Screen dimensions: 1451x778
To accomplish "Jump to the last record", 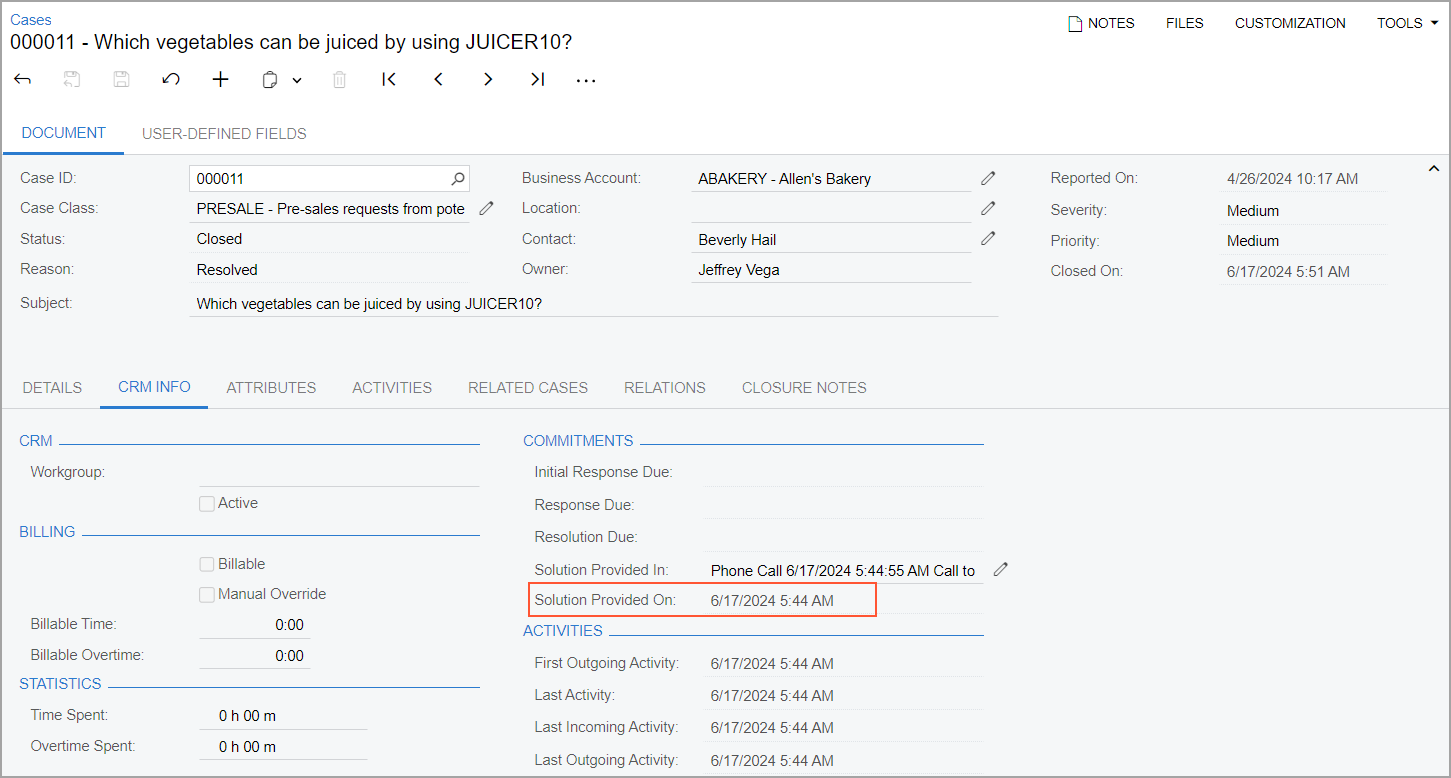I will click(x=537, y=80).
